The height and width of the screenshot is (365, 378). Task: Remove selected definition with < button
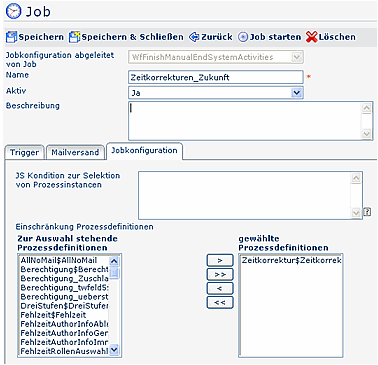pyautogui.click(x=220, y=288)
